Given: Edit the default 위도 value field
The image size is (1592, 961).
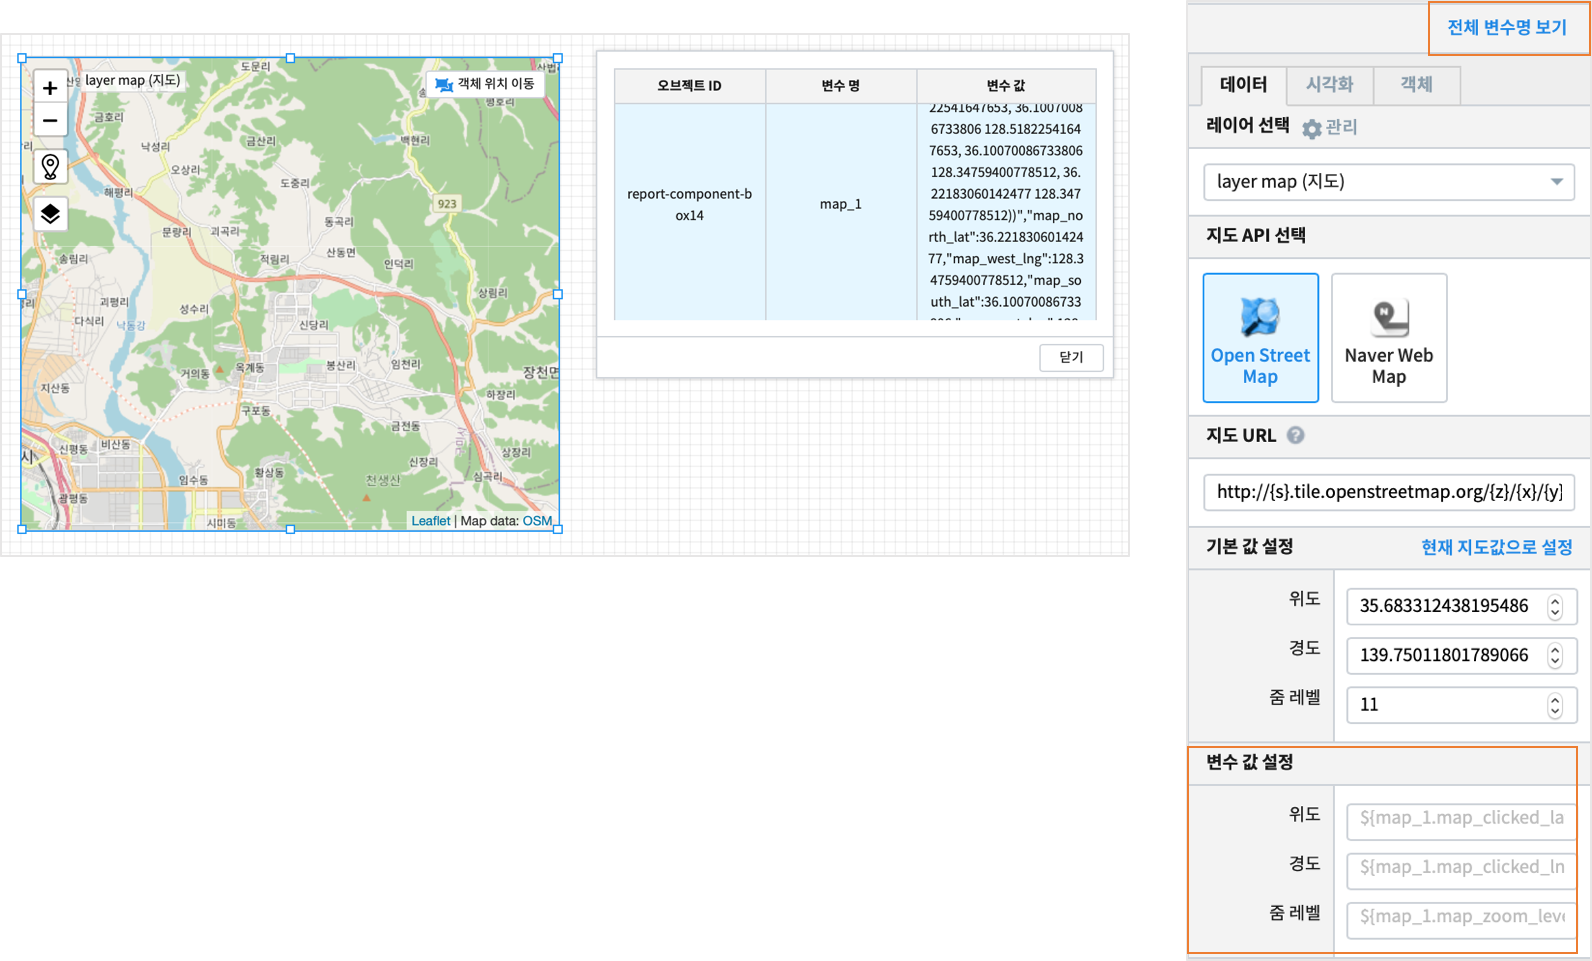Looking at the screenshot, I should (x=1461, y=606).
